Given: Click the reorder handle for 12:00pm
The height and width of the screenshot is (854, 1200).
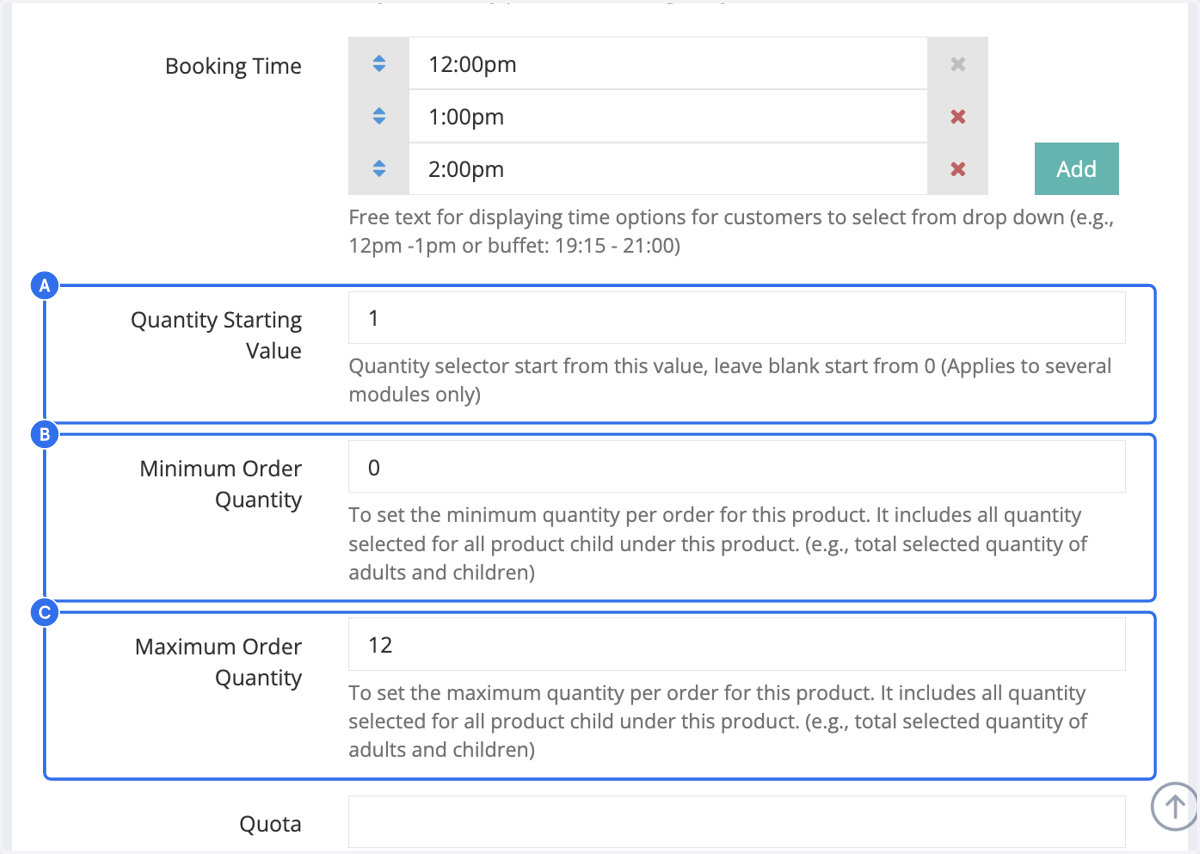Looking at the screenshot, I should [378, 64].
